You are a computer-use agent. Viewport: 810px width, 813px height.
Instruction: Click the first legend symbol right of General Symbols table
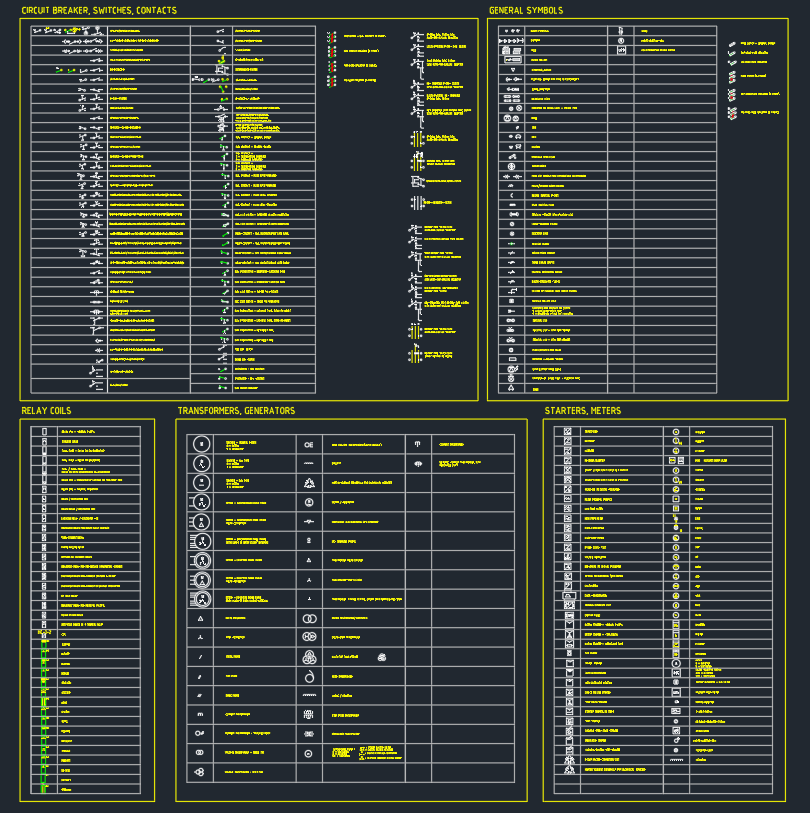(732, 45)
